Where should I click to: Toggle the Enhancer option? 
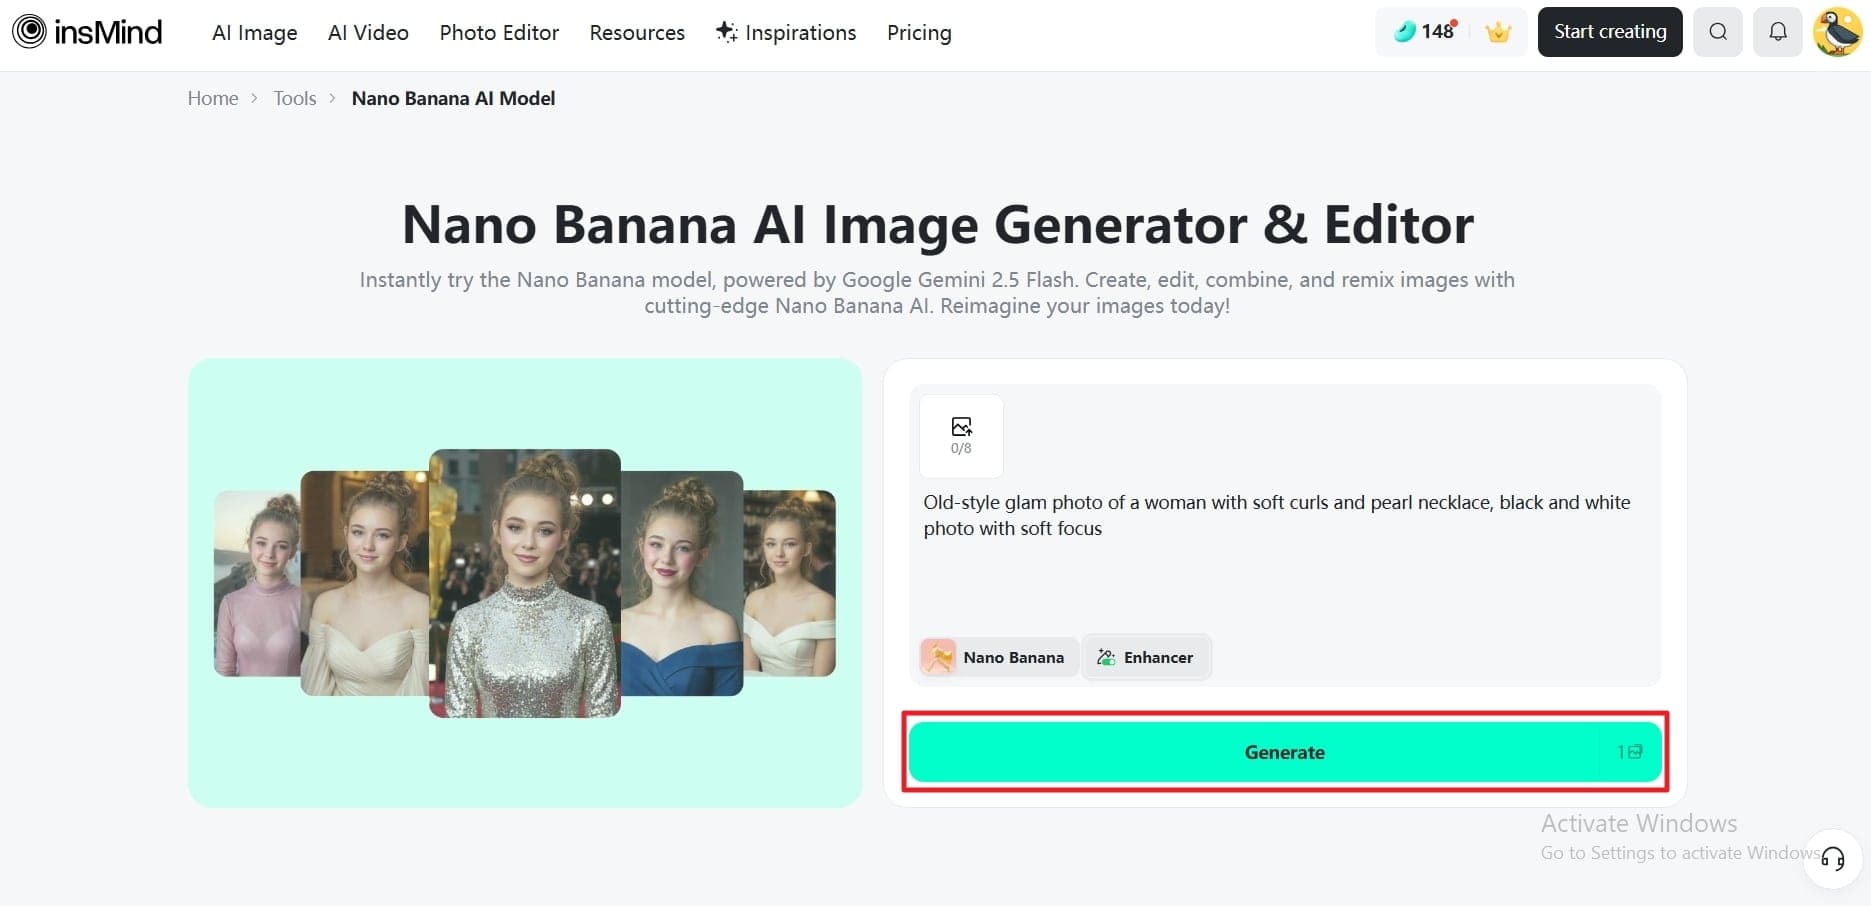1146,657
